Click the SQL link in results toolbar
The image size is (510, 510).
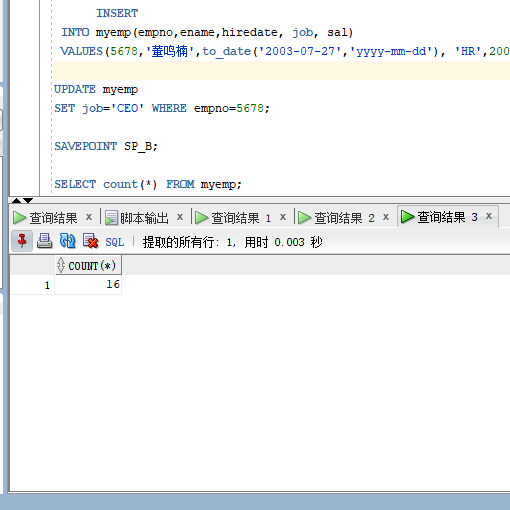point(115,242)
